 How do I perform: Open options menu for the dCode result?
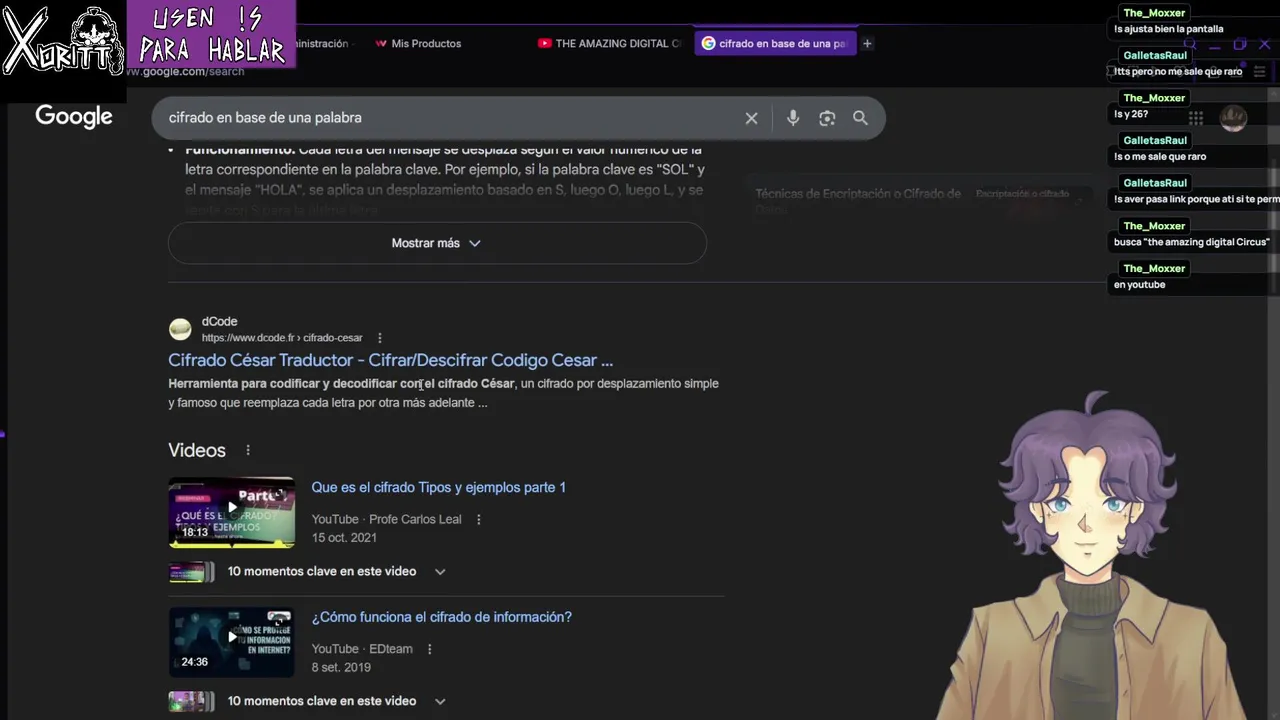click(379, 338)
